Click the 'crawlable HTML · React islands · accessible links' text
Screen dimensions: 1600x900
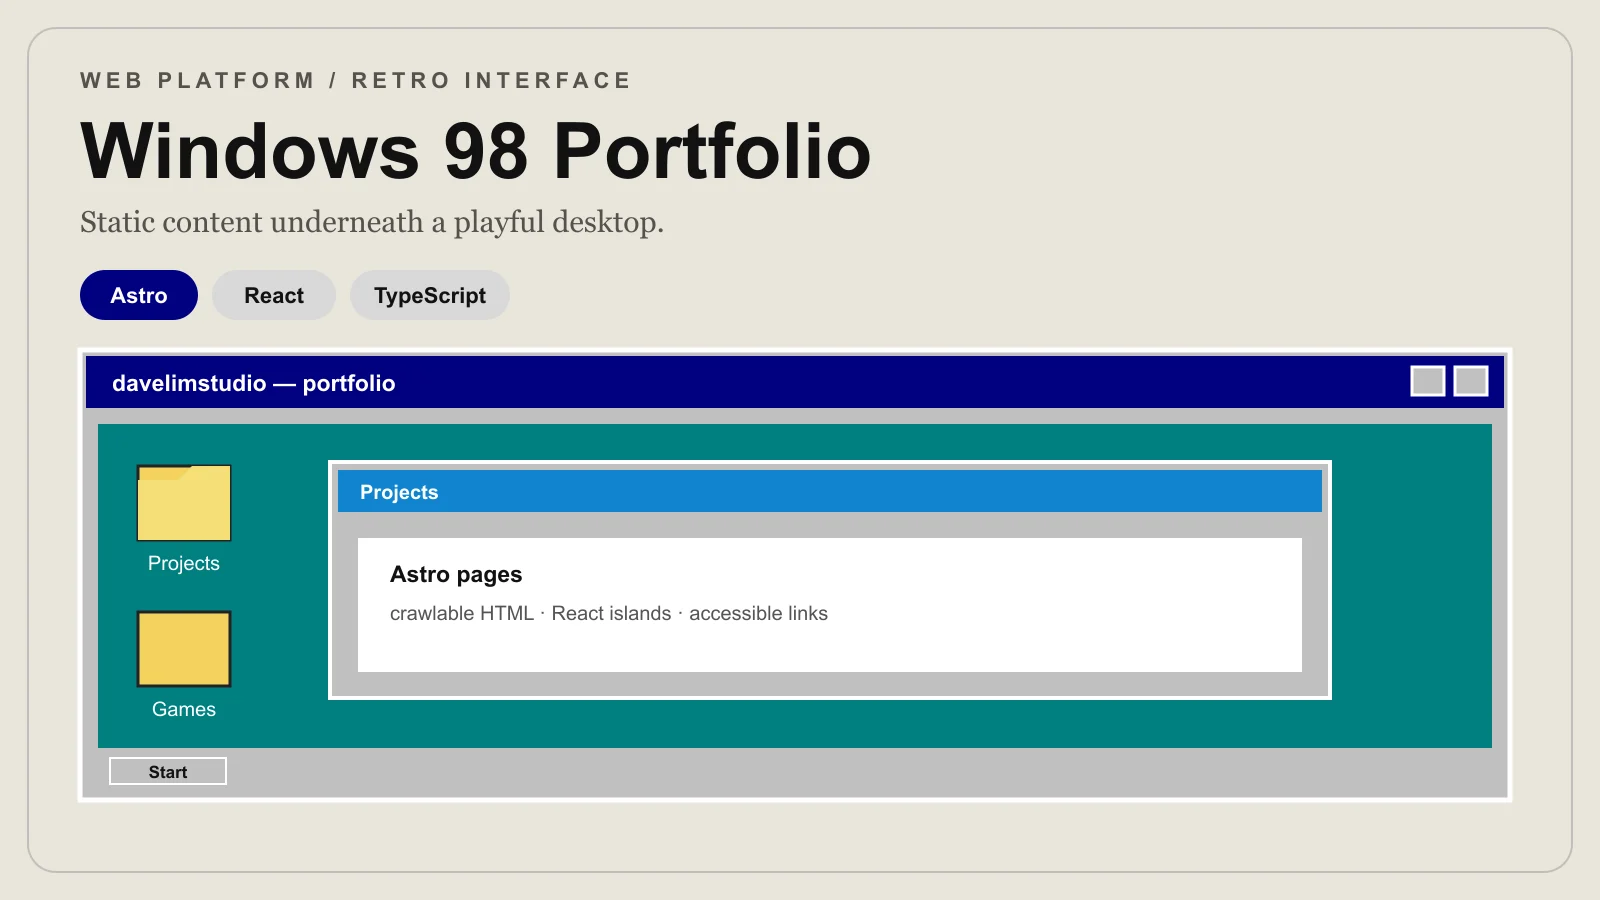coord(609,613)
